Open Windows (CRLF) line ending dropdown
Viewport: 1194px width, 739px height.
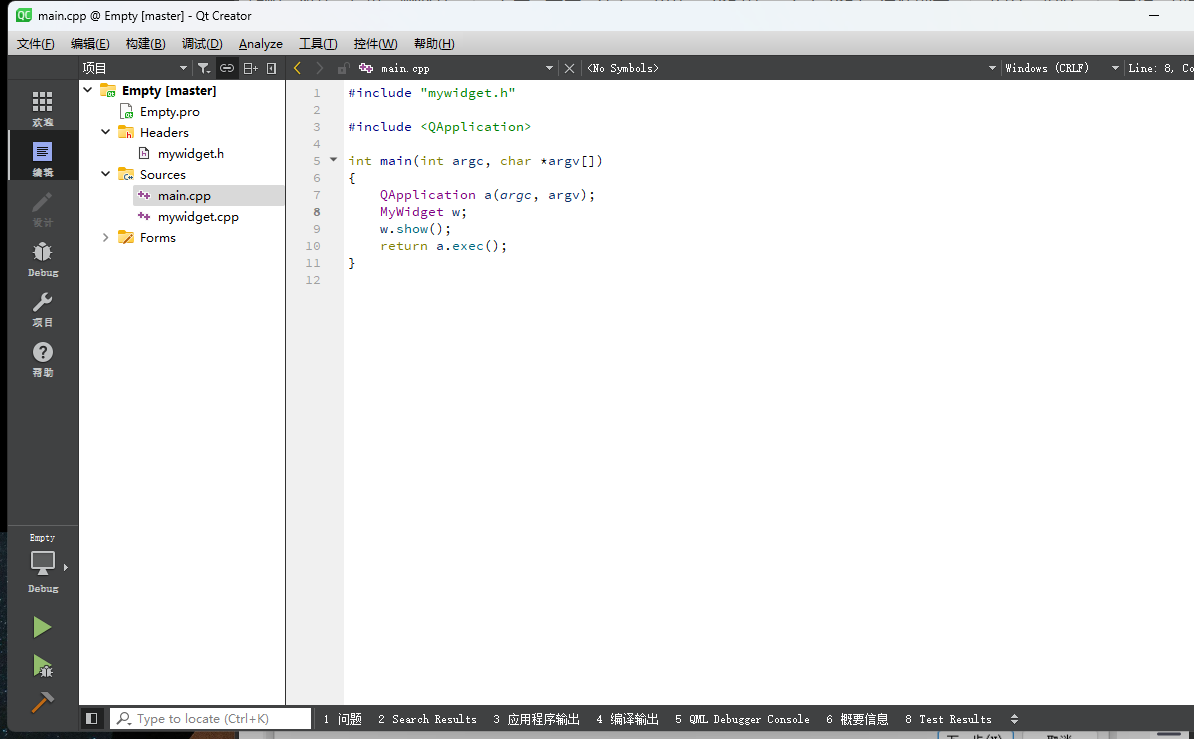1062,69
